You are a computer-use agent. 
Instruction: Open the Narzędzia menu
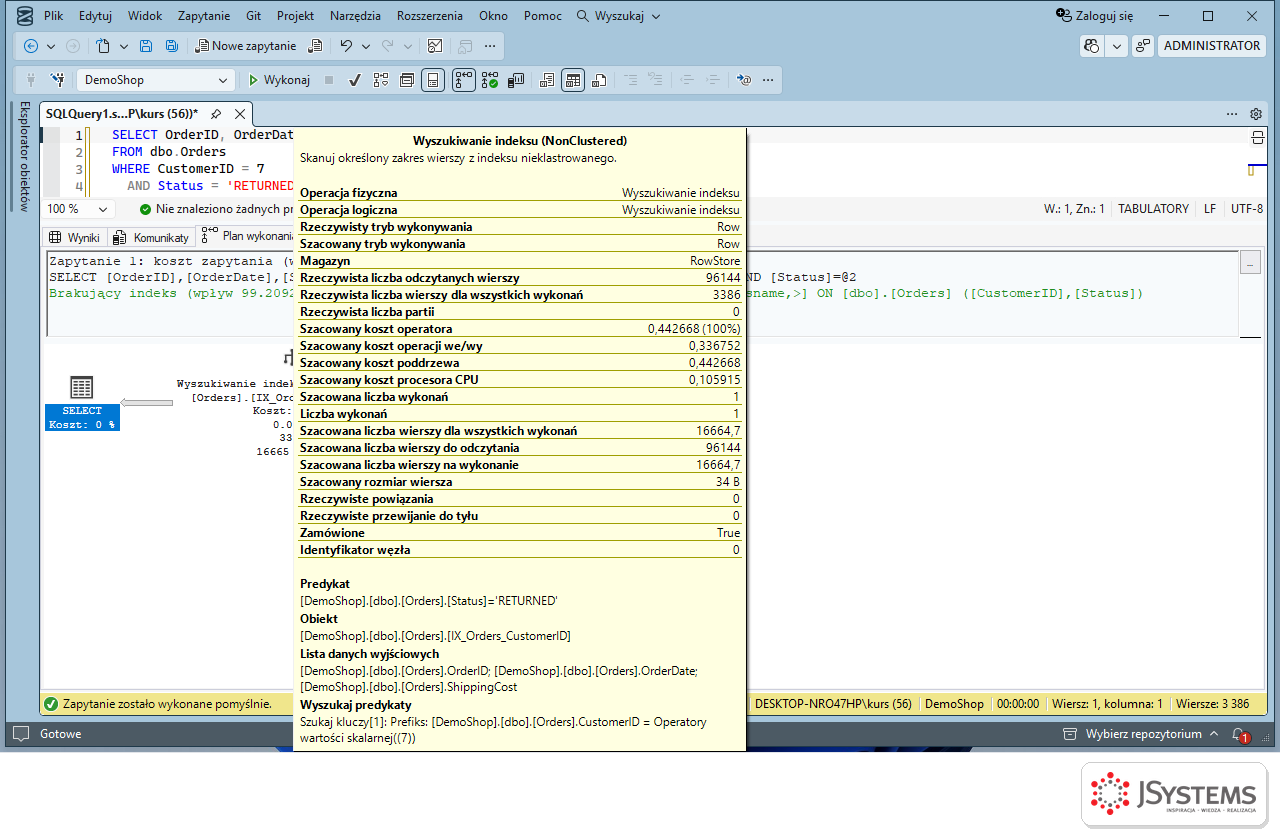point(354,16)
